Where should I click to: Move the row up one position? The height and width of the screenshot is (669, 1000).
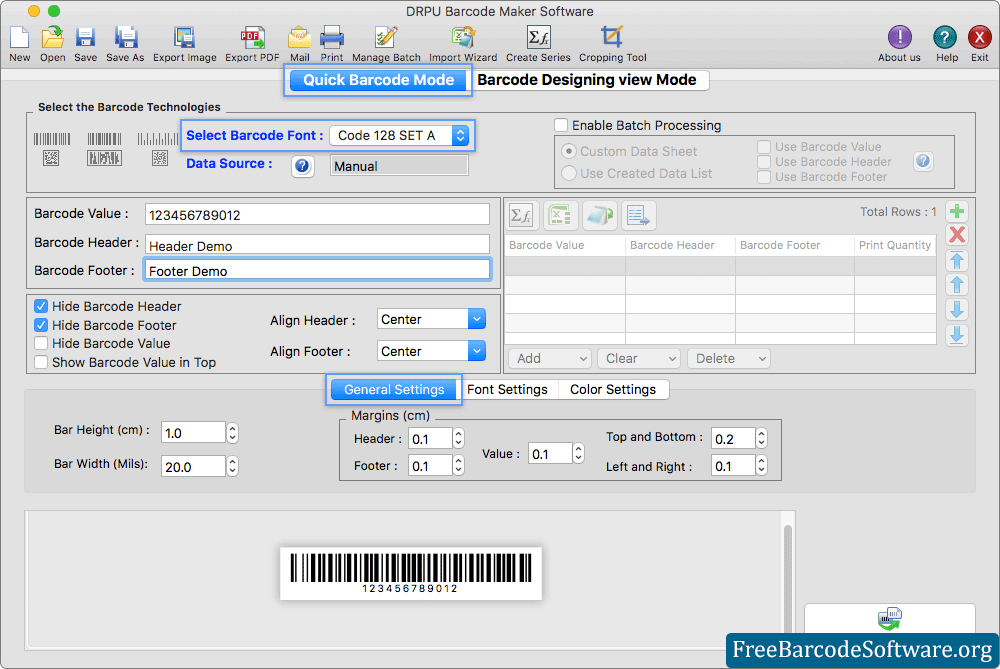point(957,284)
